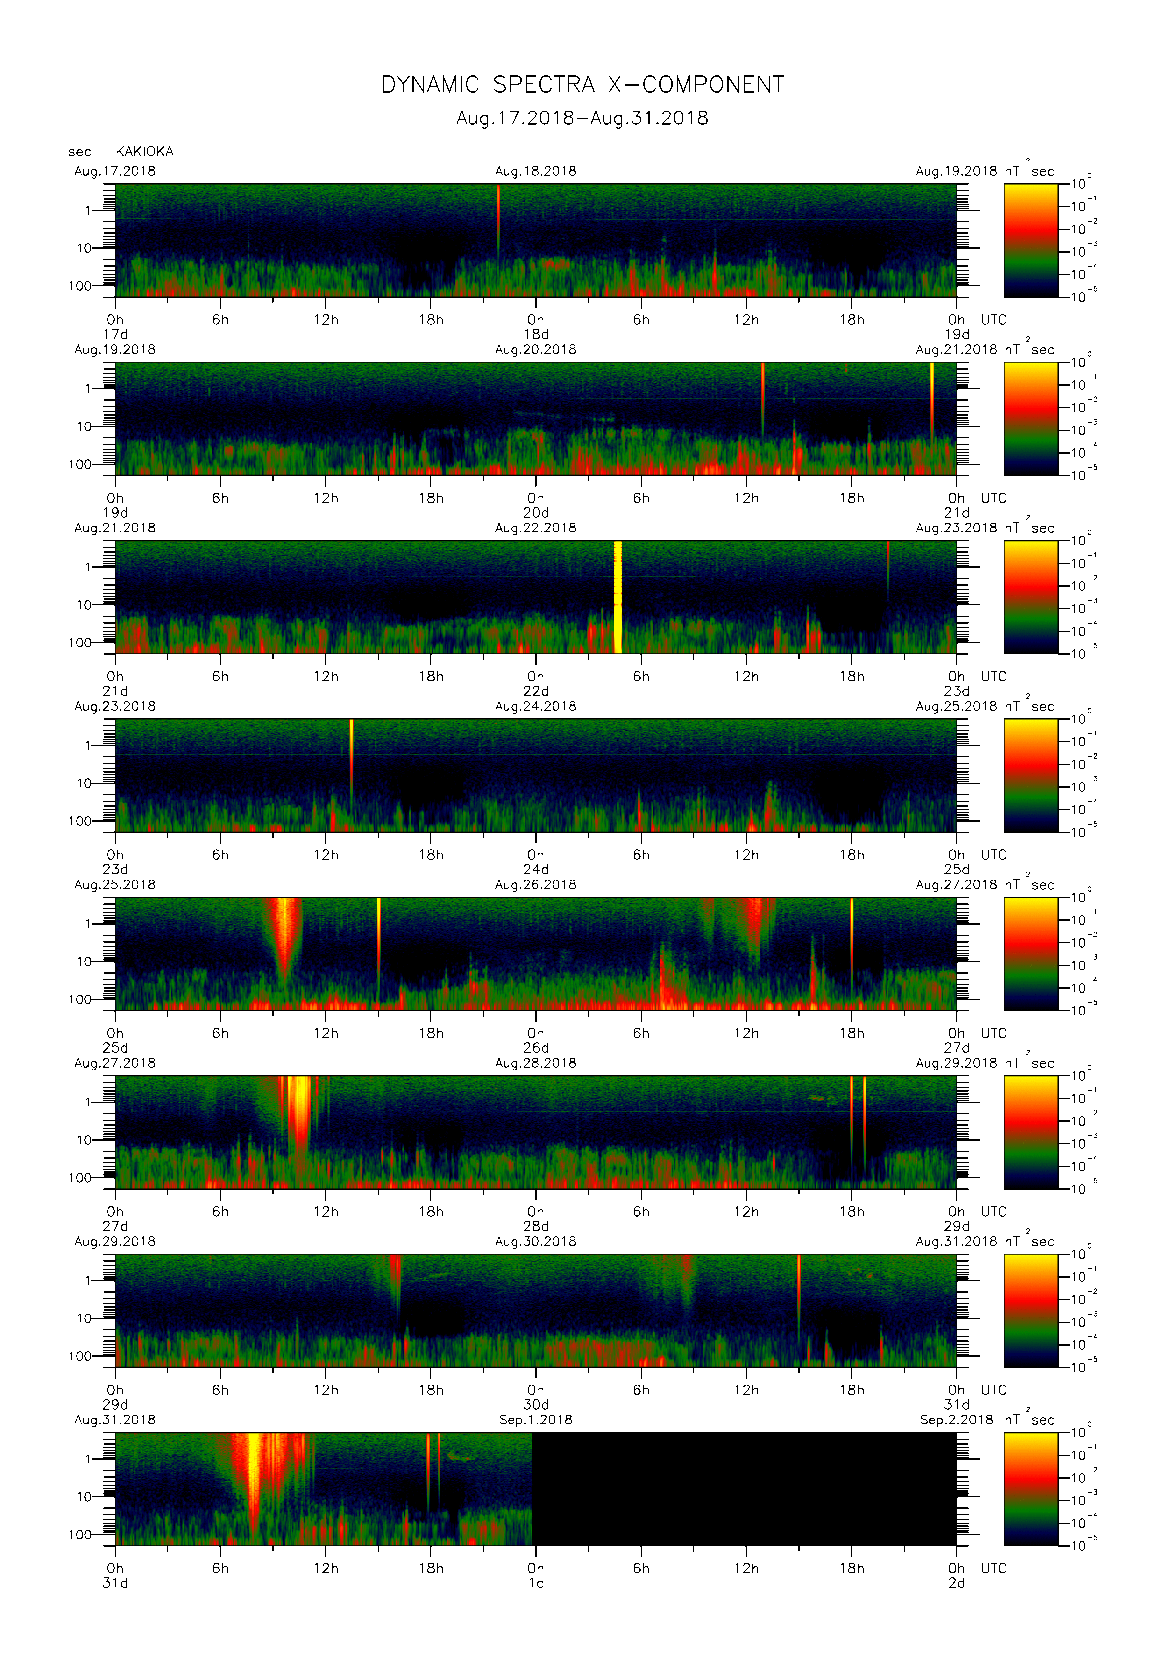Click the Aug.24.2018 date label
This screenshot has width=1165, height=1679.
(536, 706)
